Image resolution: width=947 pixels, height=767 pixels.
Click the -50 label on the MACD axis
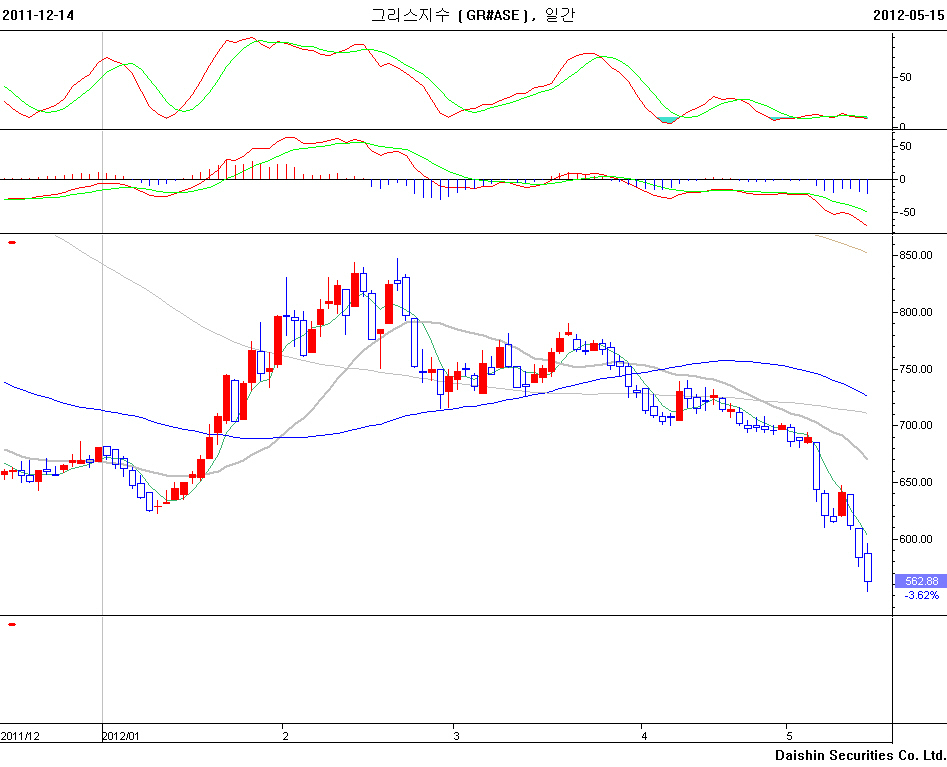(x=910, y=212)
